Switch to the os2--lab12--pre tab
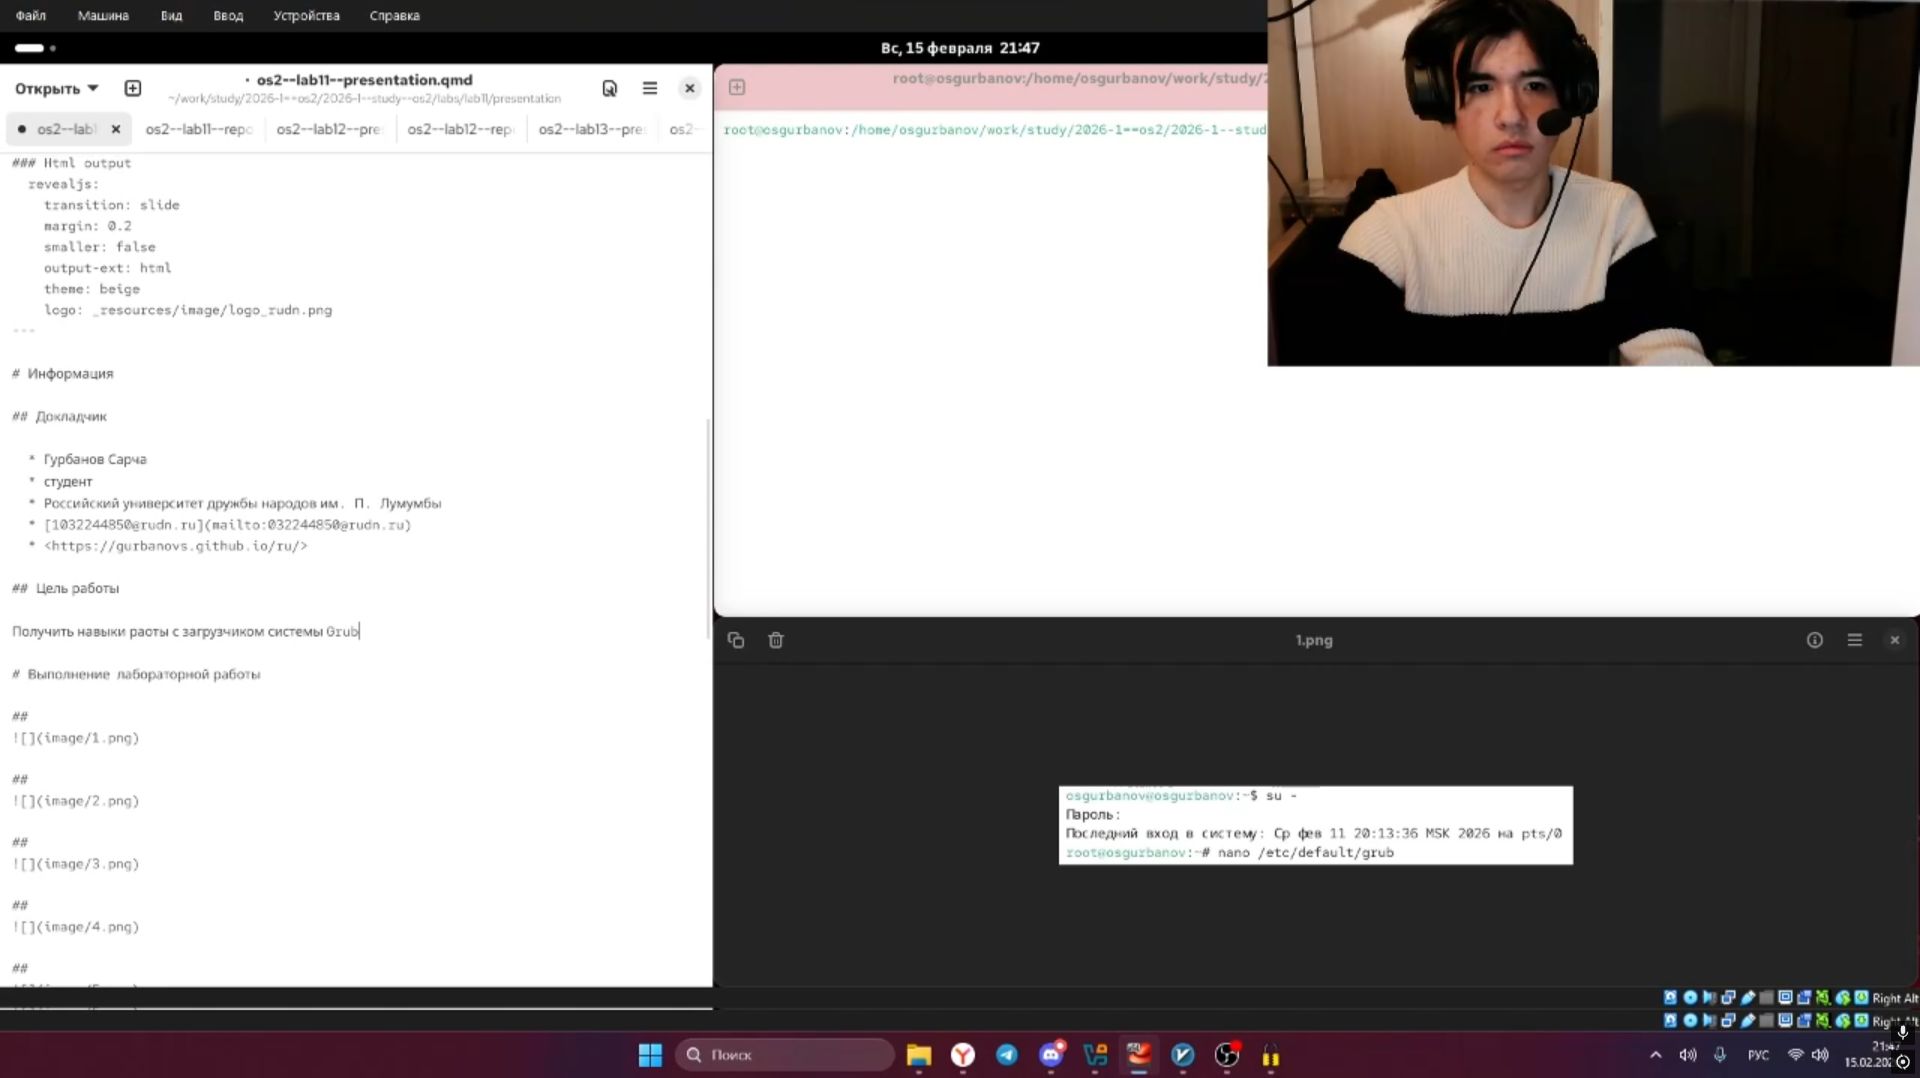1920x1078 pixels. [328, 129]
